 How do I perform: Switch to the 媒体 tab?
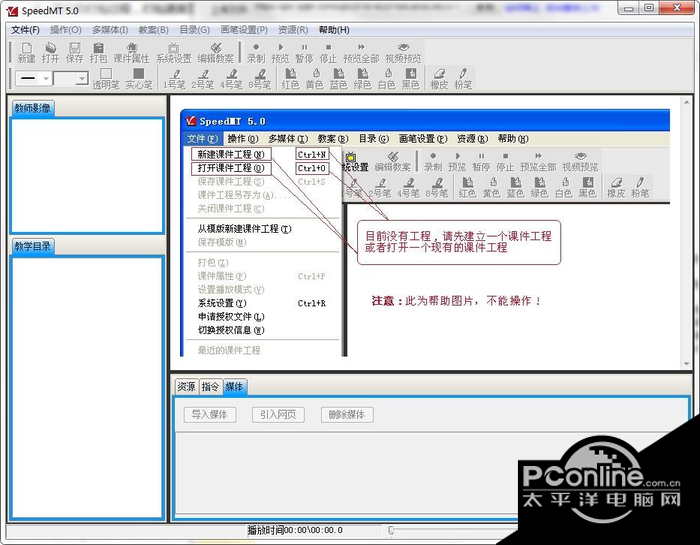click(x=234, y=387)
